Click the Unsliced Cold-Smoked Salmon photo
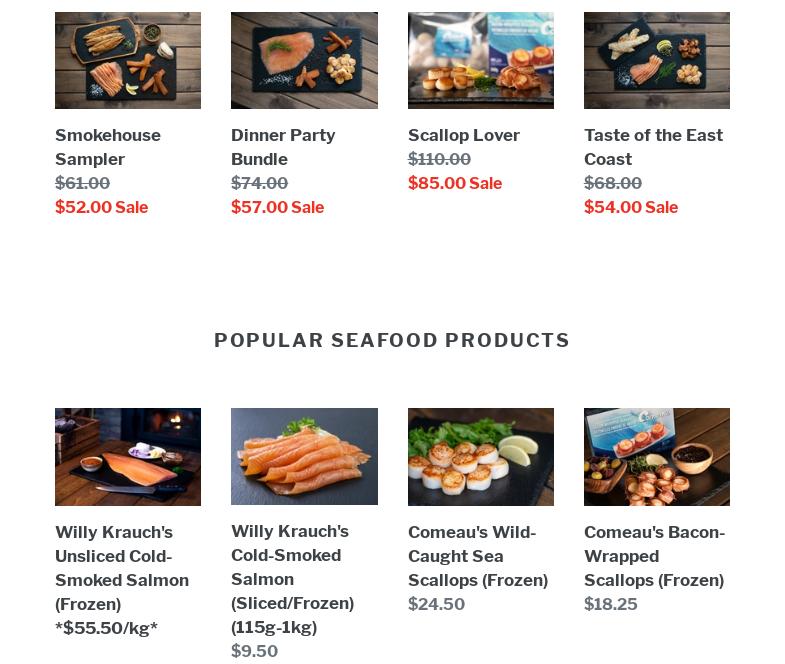Screen dimensions: 785x664 coord(127,456)
